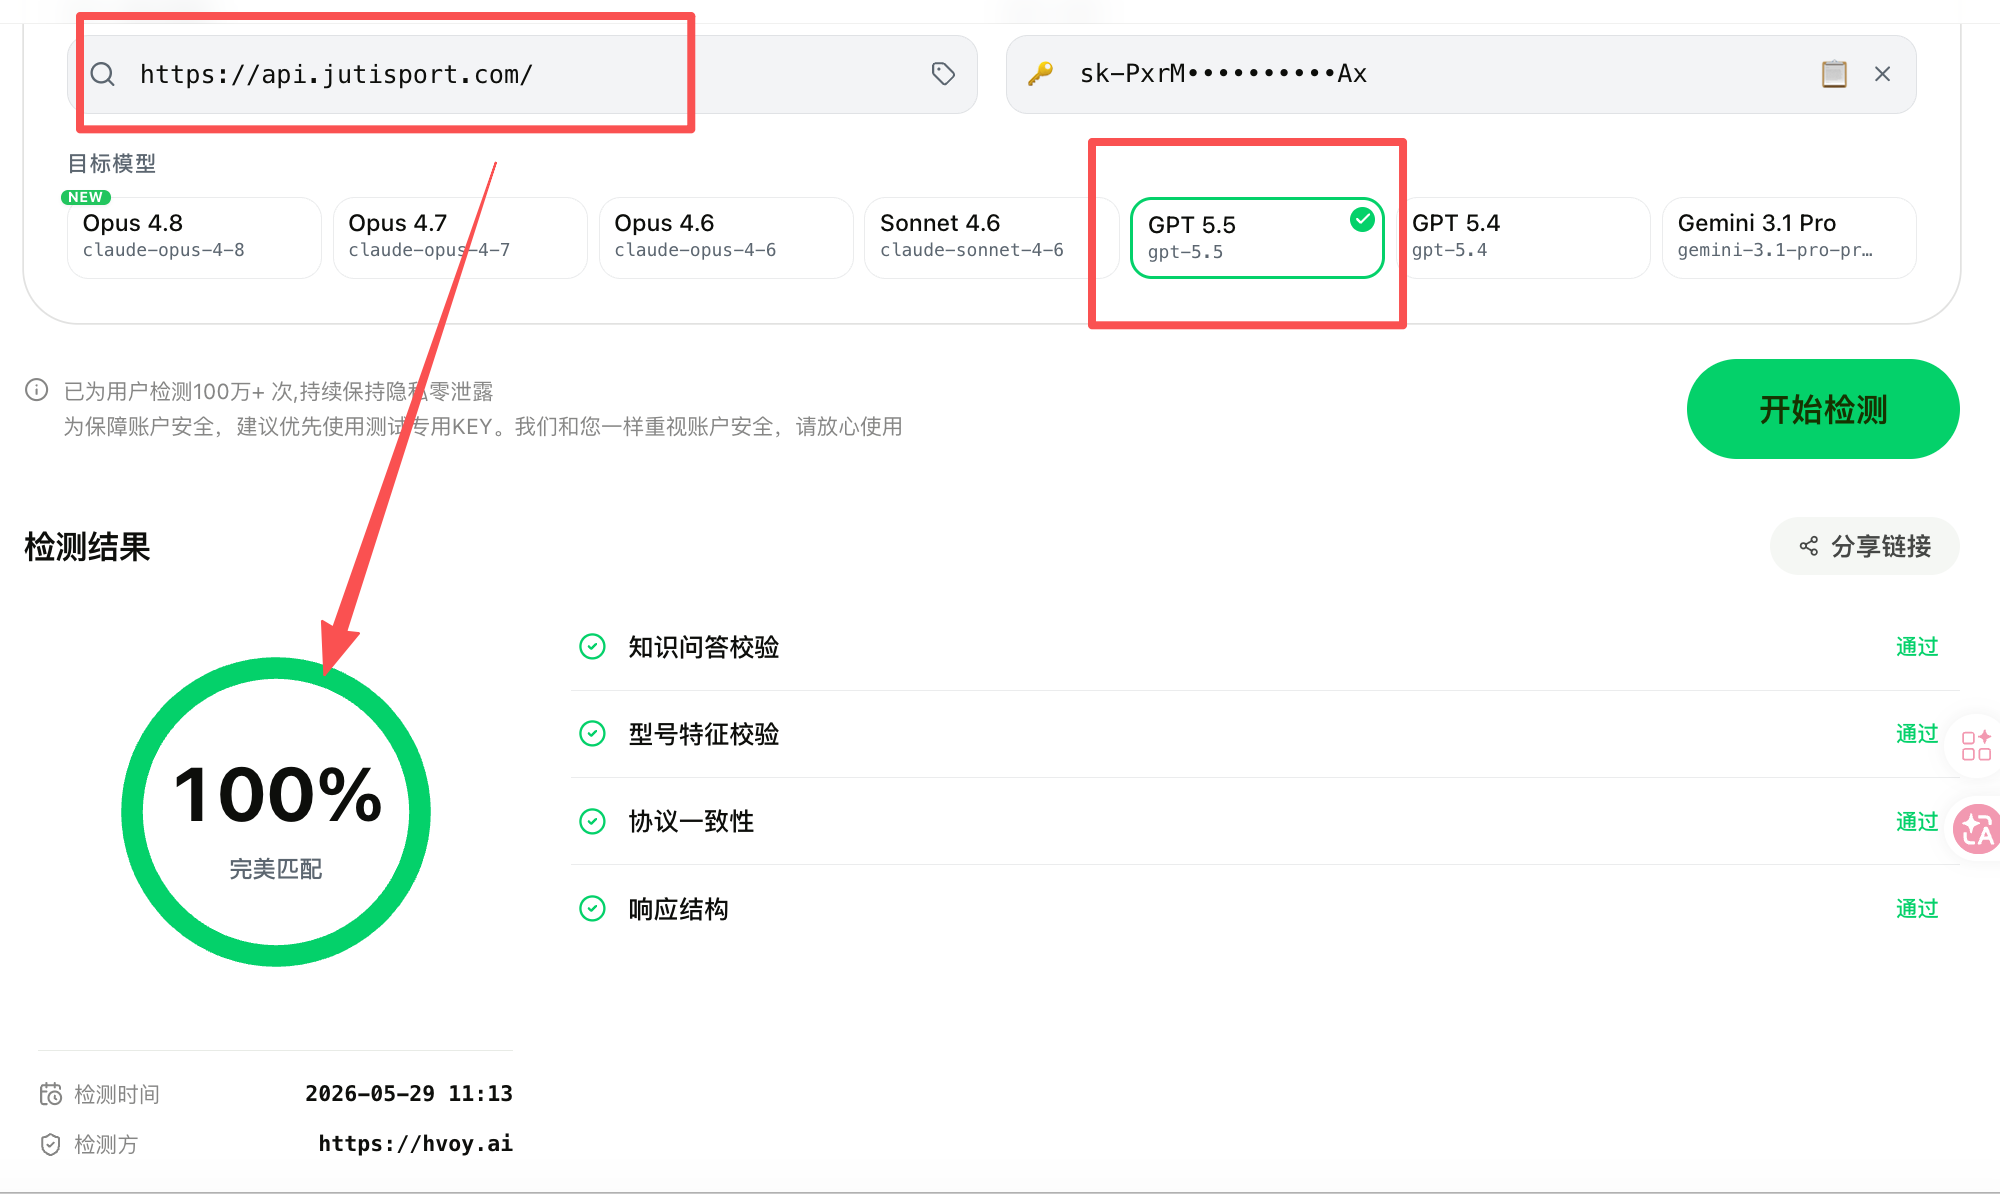Select the Sonnet 4.6 model card
Screen dimensions: 2000x1194
(x=992, y=237)
